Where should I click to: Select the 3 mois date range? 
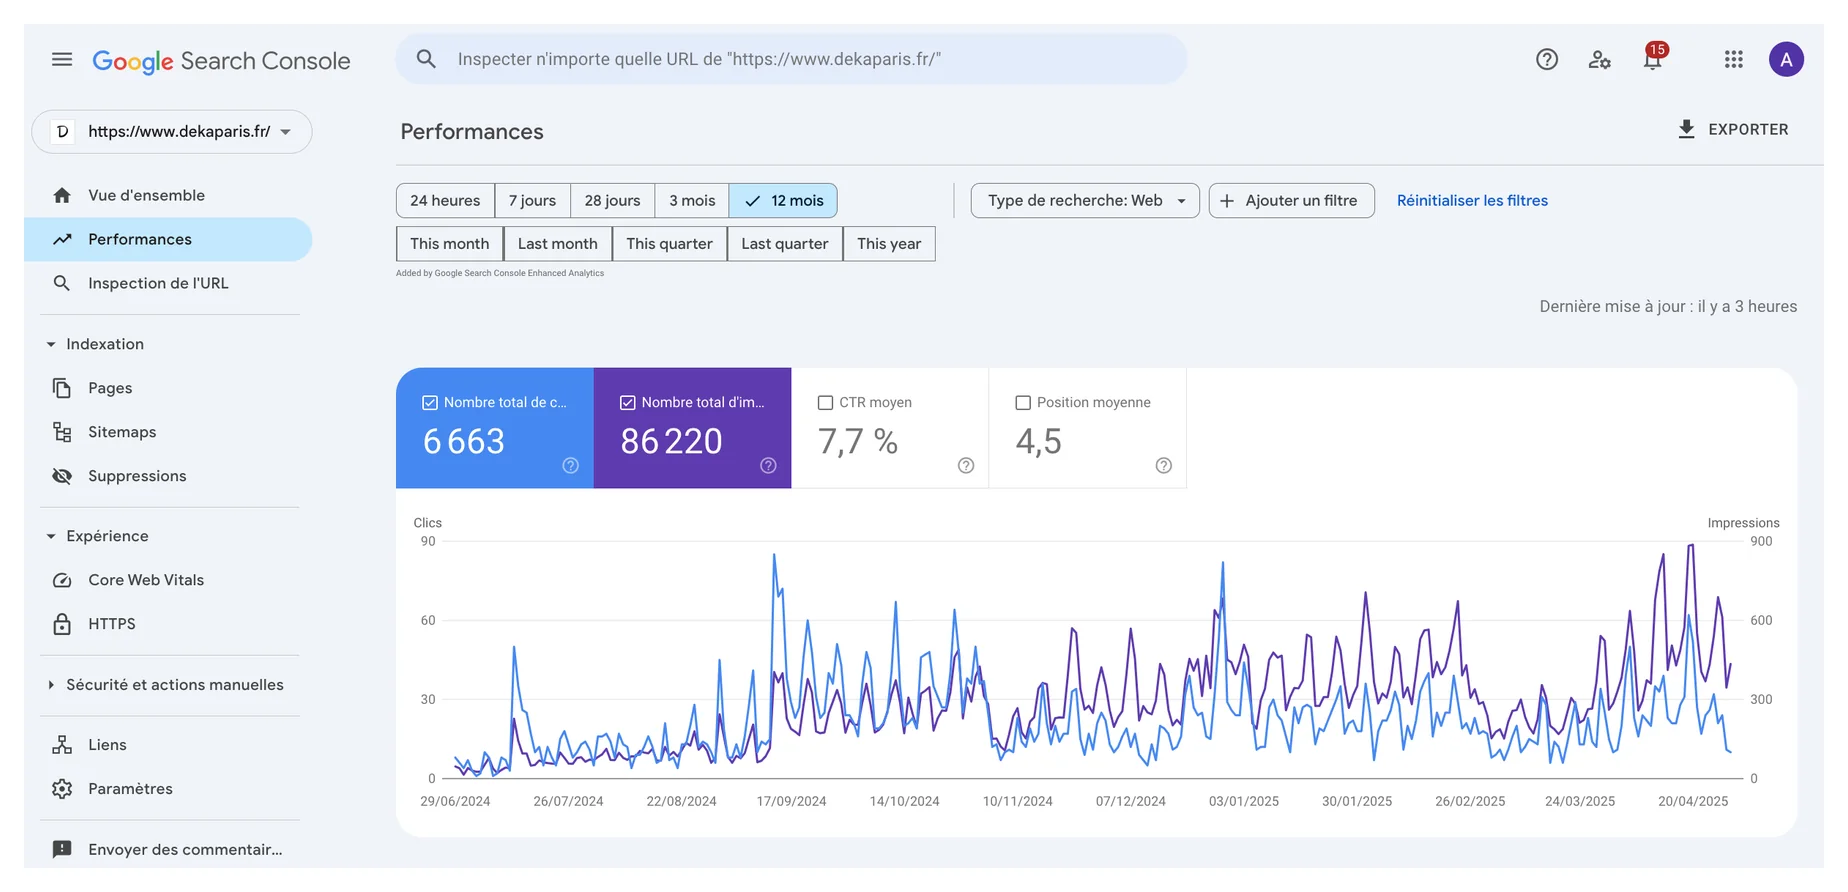tap(692, 201)
